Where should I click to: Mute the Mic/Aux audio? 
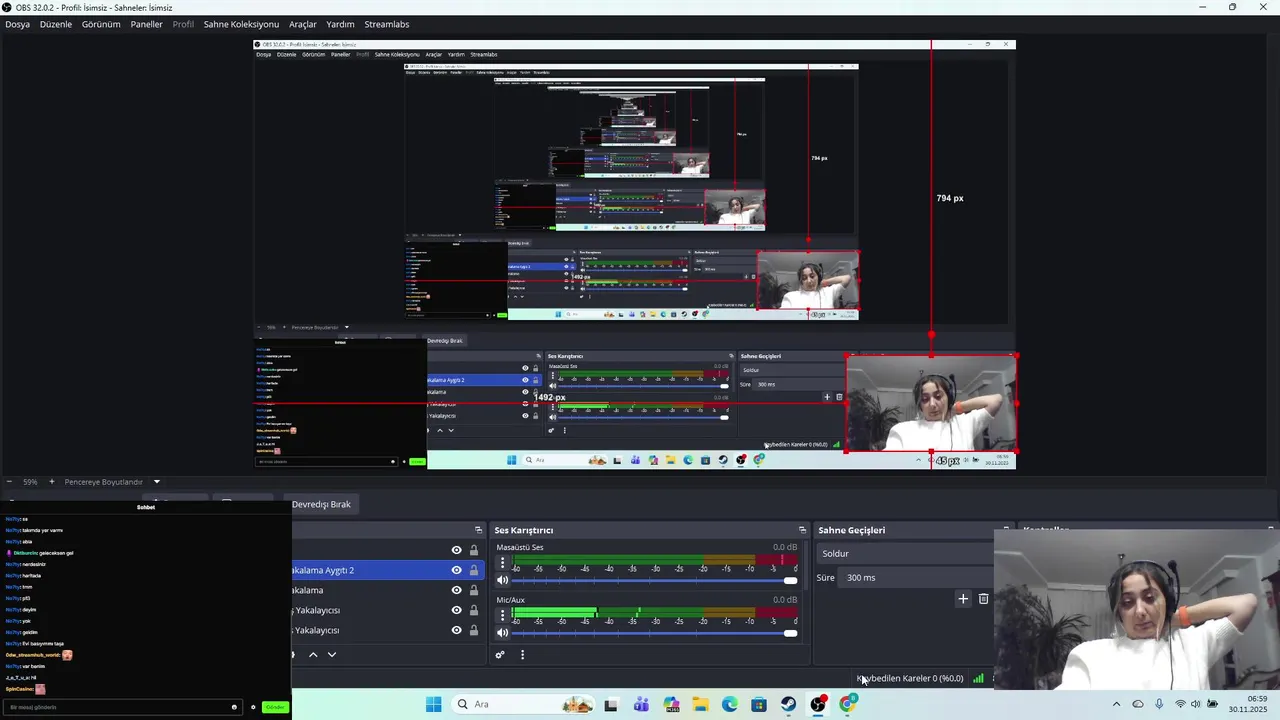pos(503,633)
